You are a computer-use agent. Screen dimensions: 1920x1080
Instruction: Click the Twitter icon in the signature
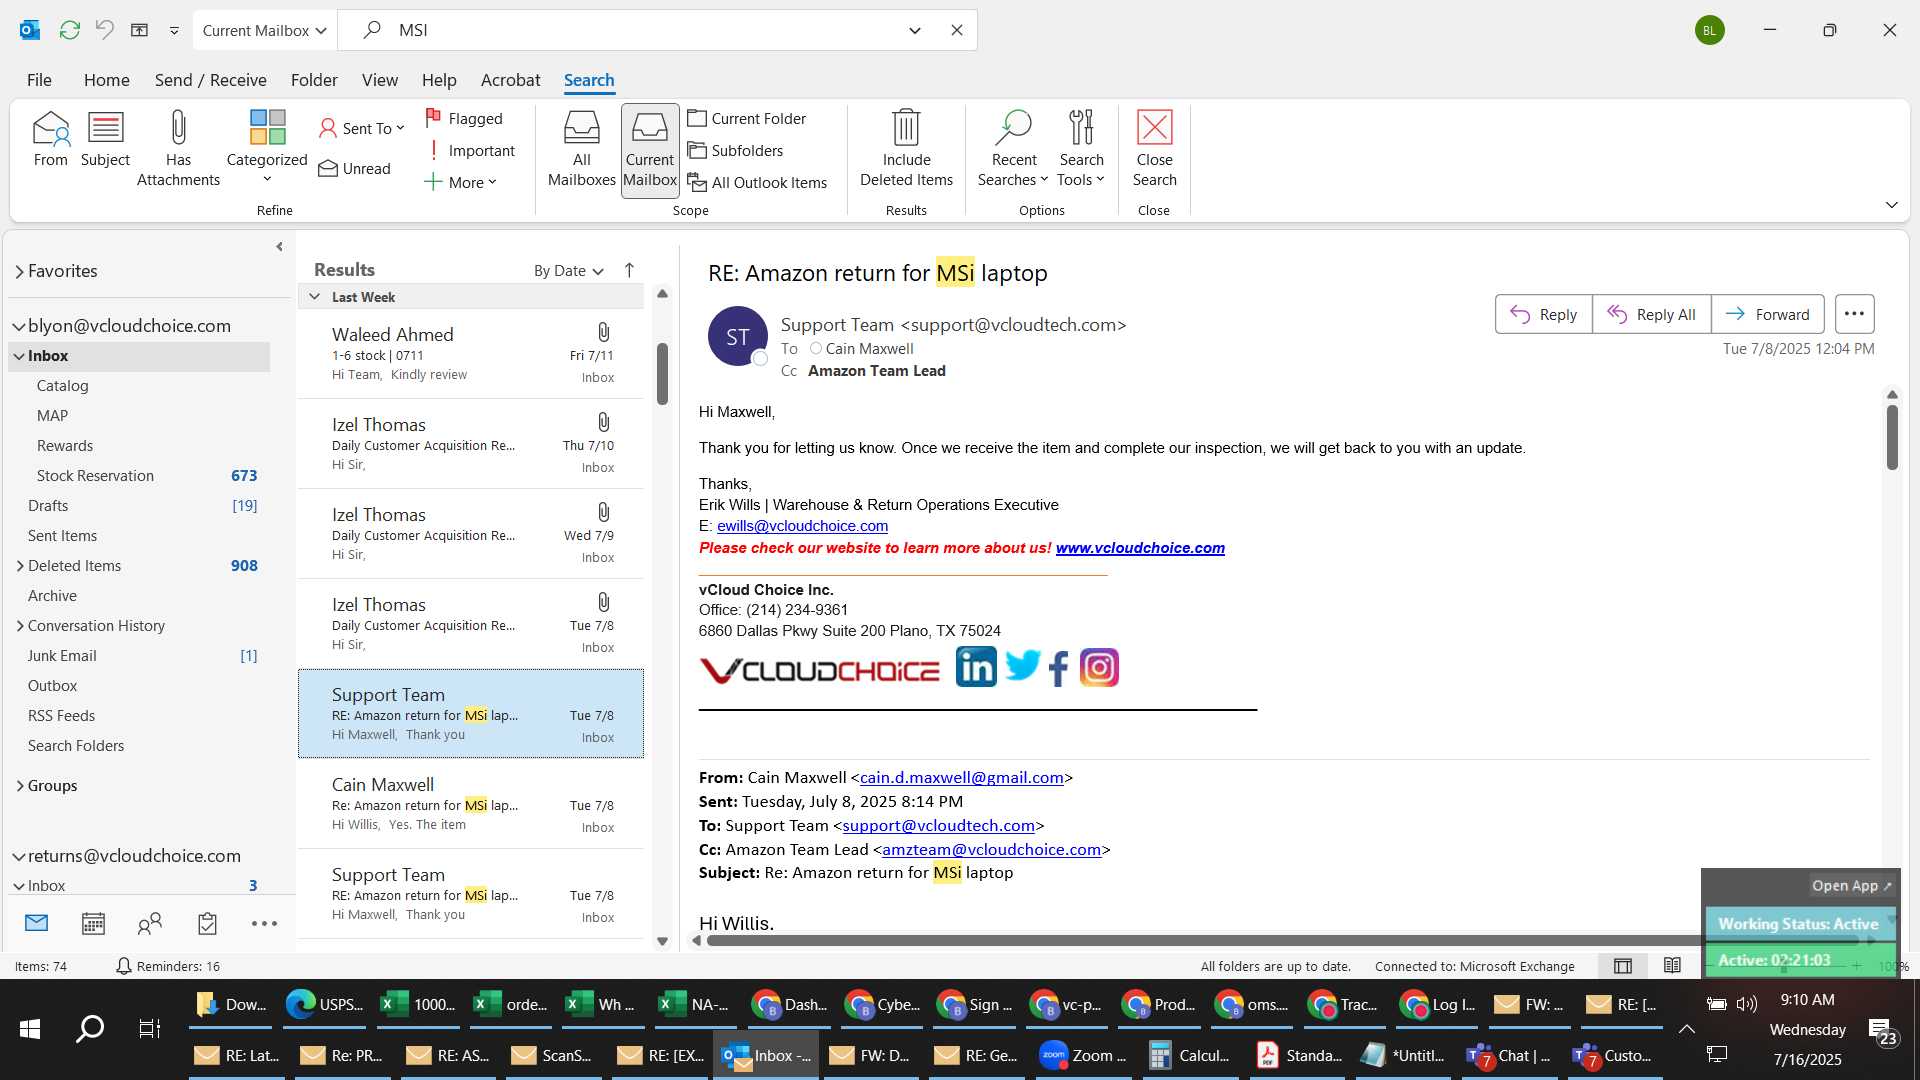click(1022, 665)
